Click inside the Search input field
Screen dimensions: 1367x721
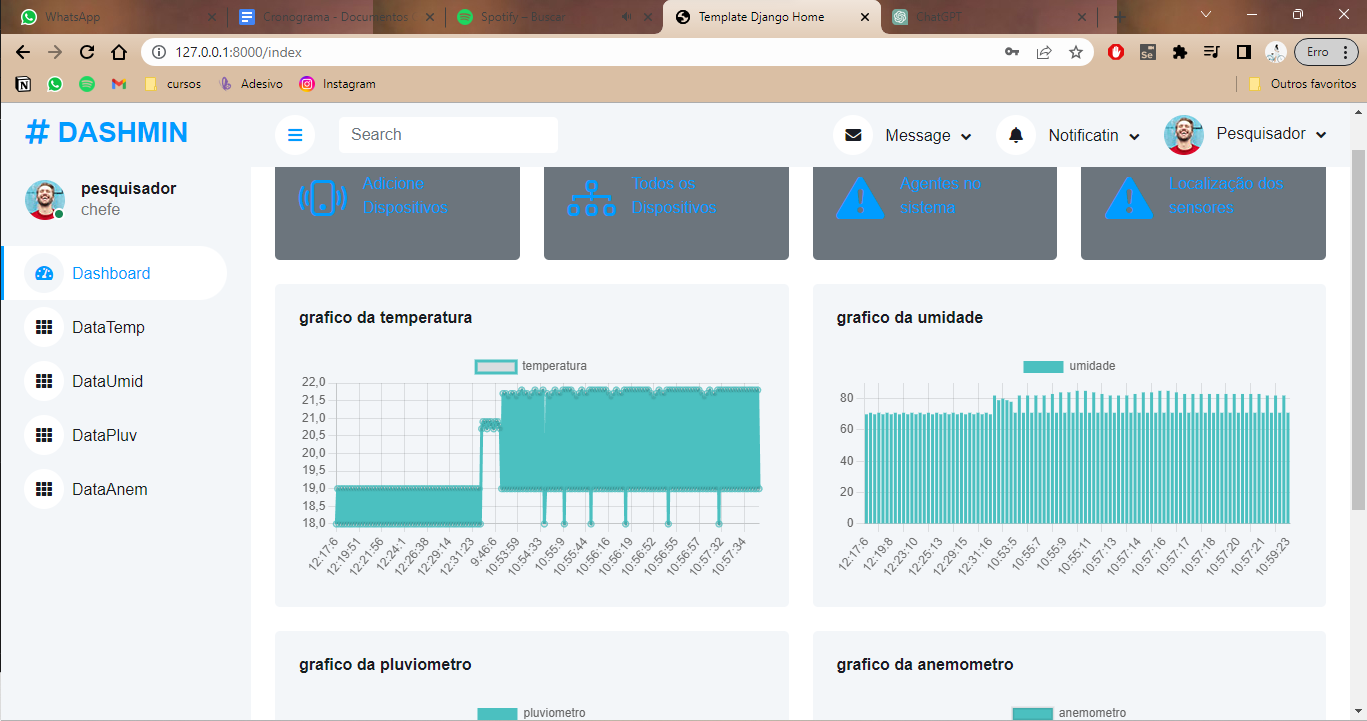tap(448, 134)
